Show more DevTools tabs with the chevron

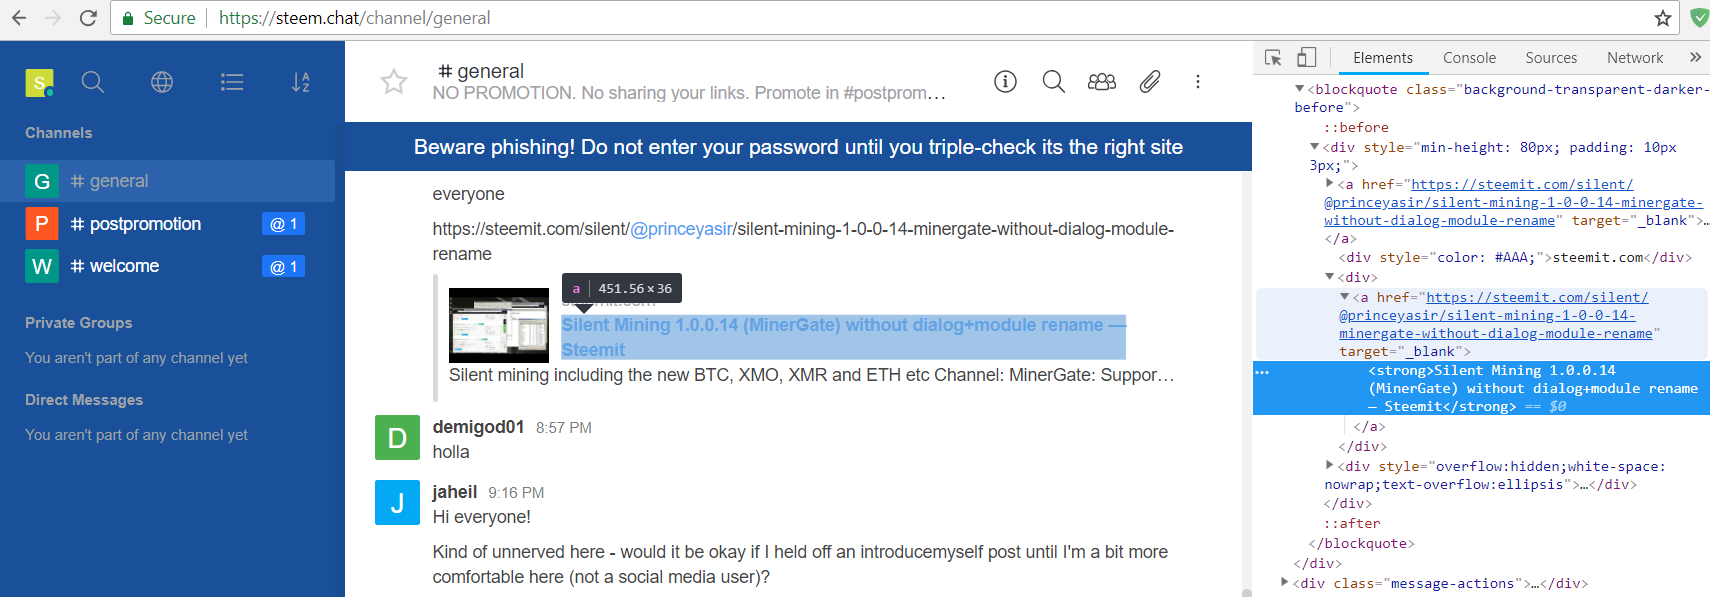click(1695, 58)
